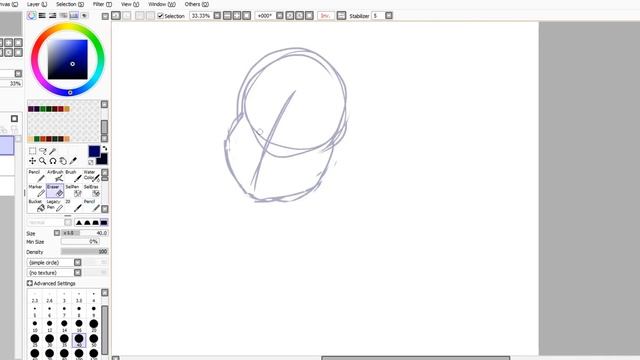Choose brush size preset 20
The width and height of the screenshot is (640, 360).
click(x=93, y=325)
